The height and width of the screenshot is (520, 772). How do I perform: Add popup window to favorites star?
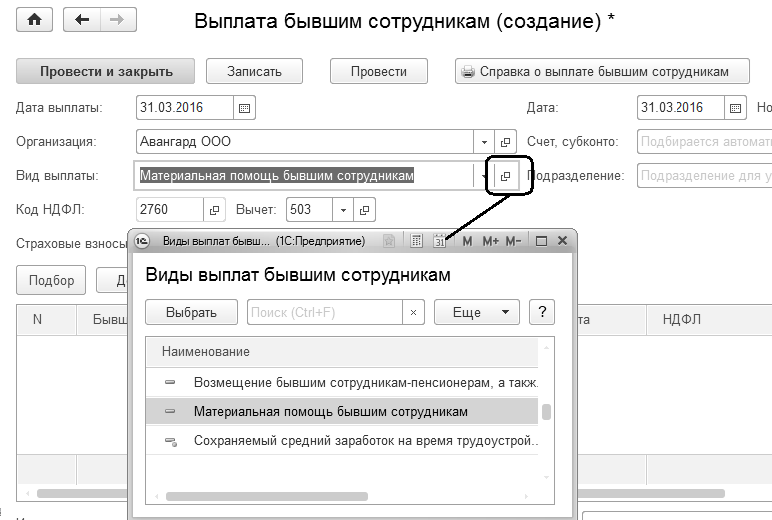pos(389,241)
